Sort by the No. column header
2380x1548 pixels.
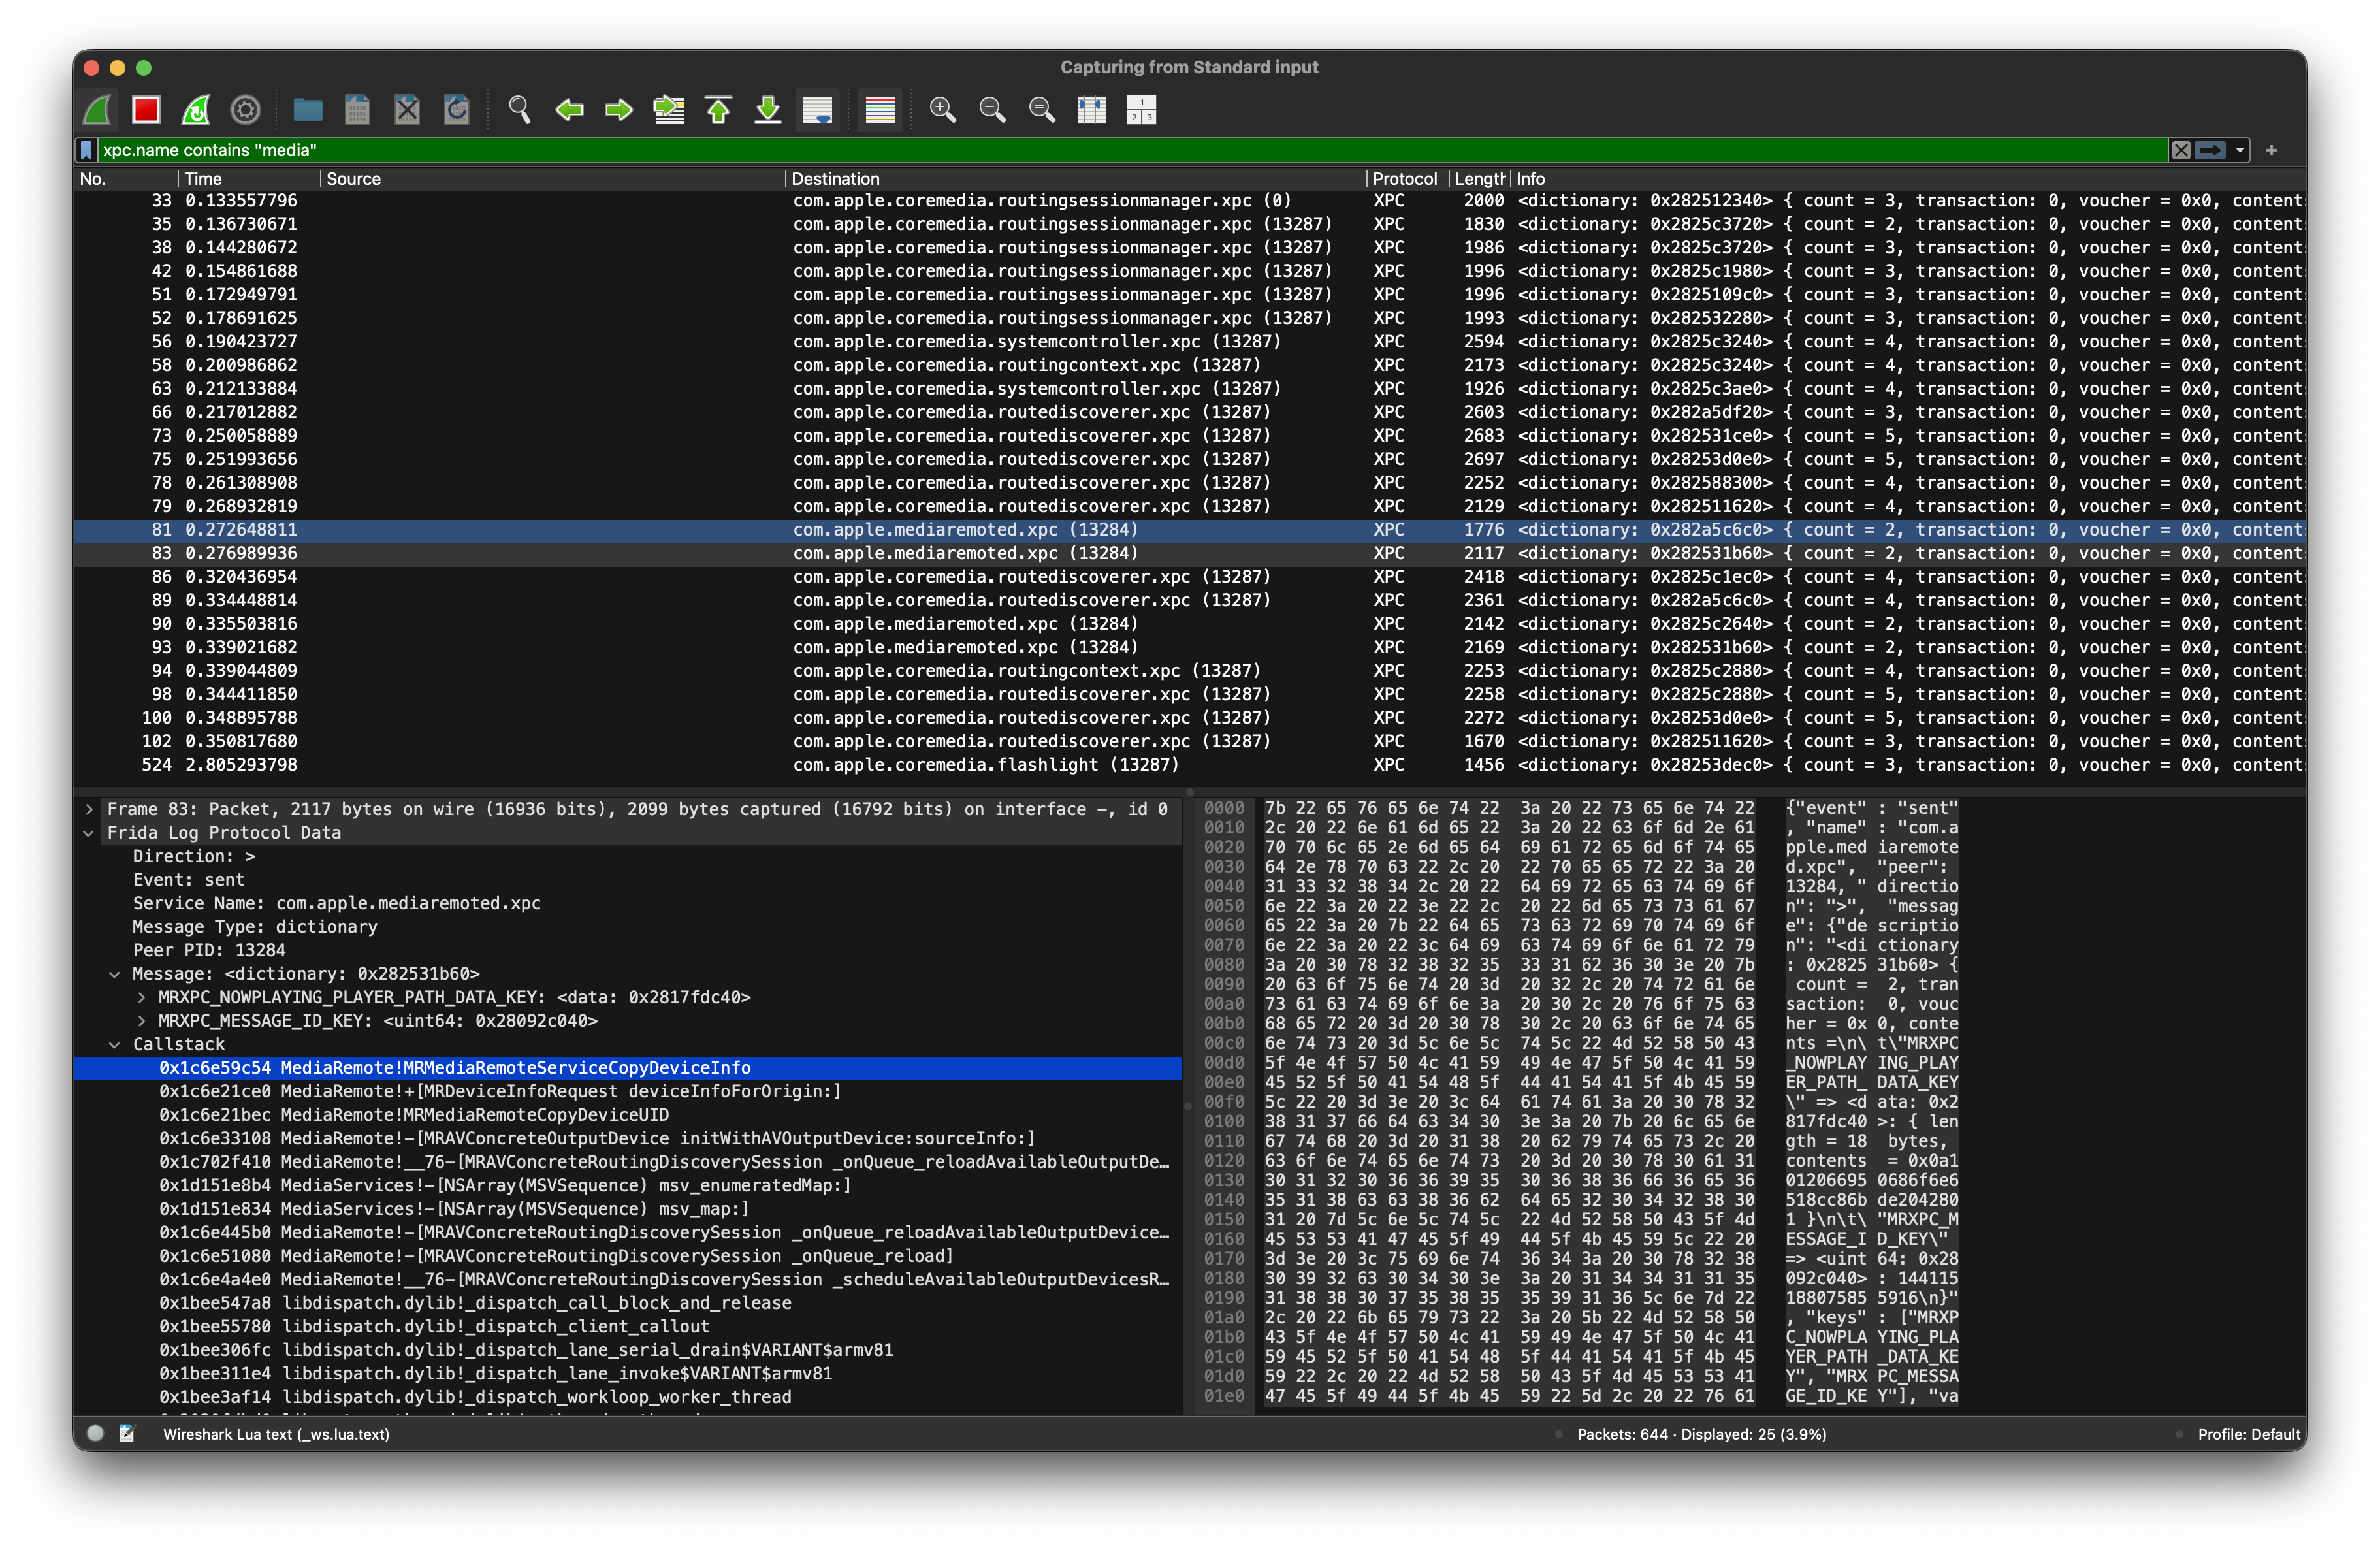pos(126,179)
